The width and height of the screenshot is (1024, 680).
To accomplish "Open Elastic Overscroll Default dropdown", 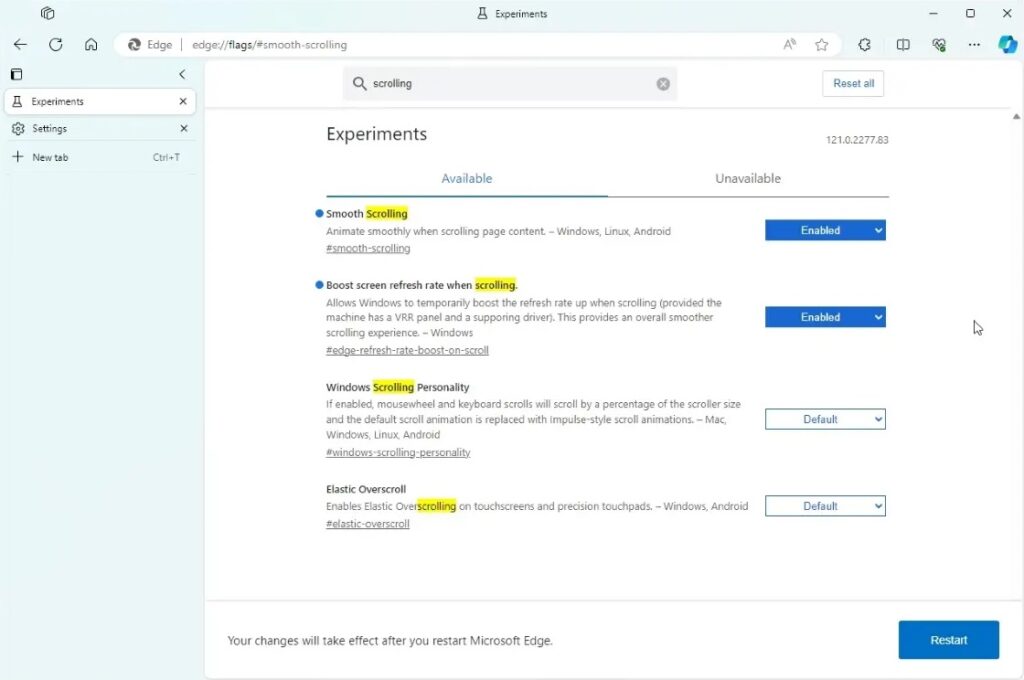I will click(825, 507).
